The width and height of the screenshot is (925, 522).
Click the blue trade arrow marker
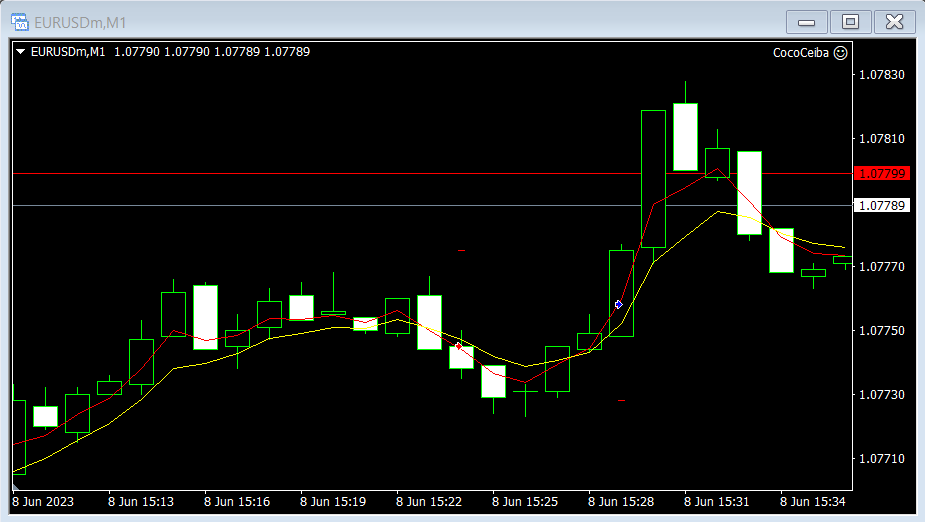(619, 304)
